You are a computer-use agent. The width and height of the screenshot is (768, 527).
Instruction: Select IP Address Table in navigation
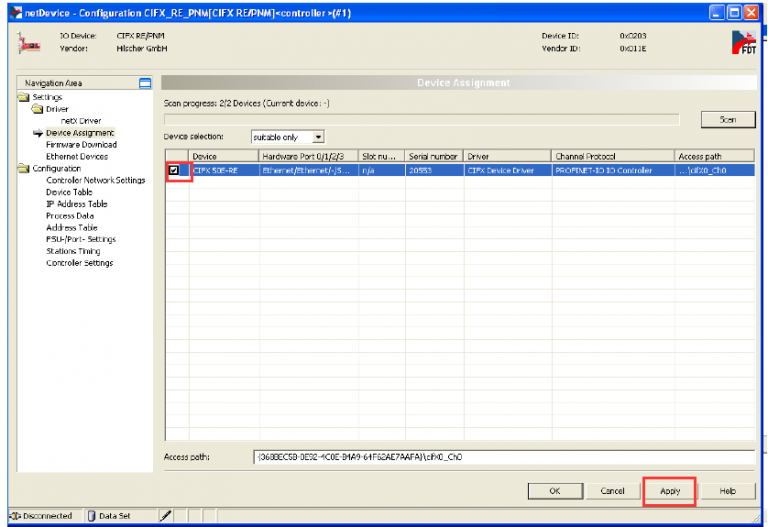coord(76,204)
